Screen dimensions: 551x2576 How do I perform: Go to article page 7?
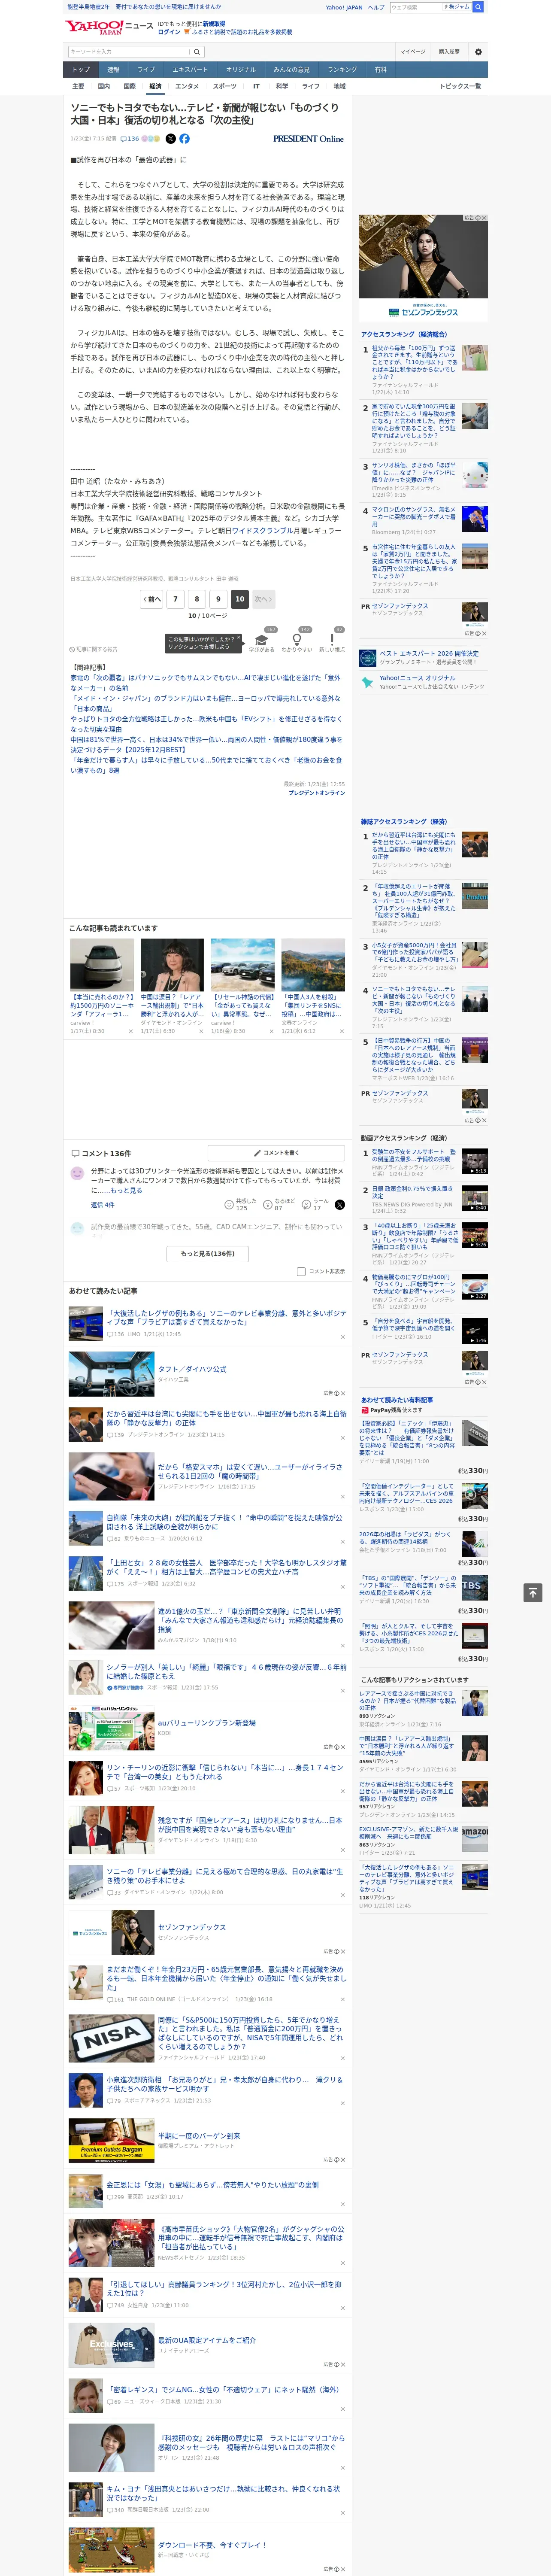pyautogui.click(x=175, y=599)
